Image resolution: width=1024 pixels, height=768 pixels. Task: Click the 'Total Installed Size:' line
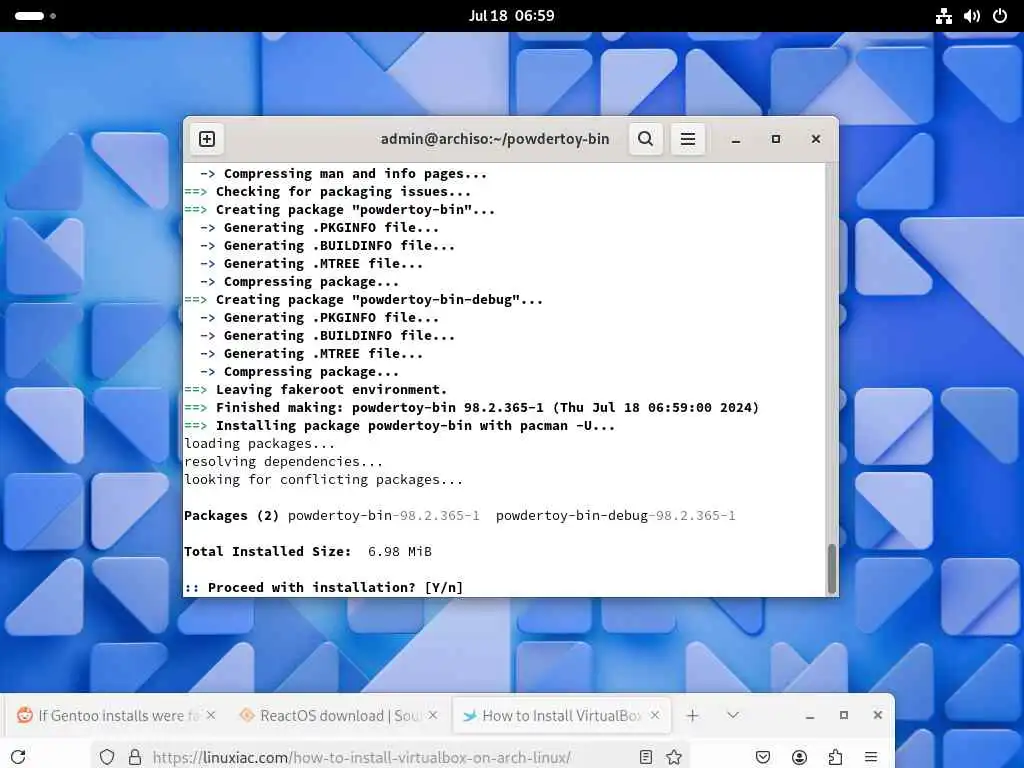308,551
